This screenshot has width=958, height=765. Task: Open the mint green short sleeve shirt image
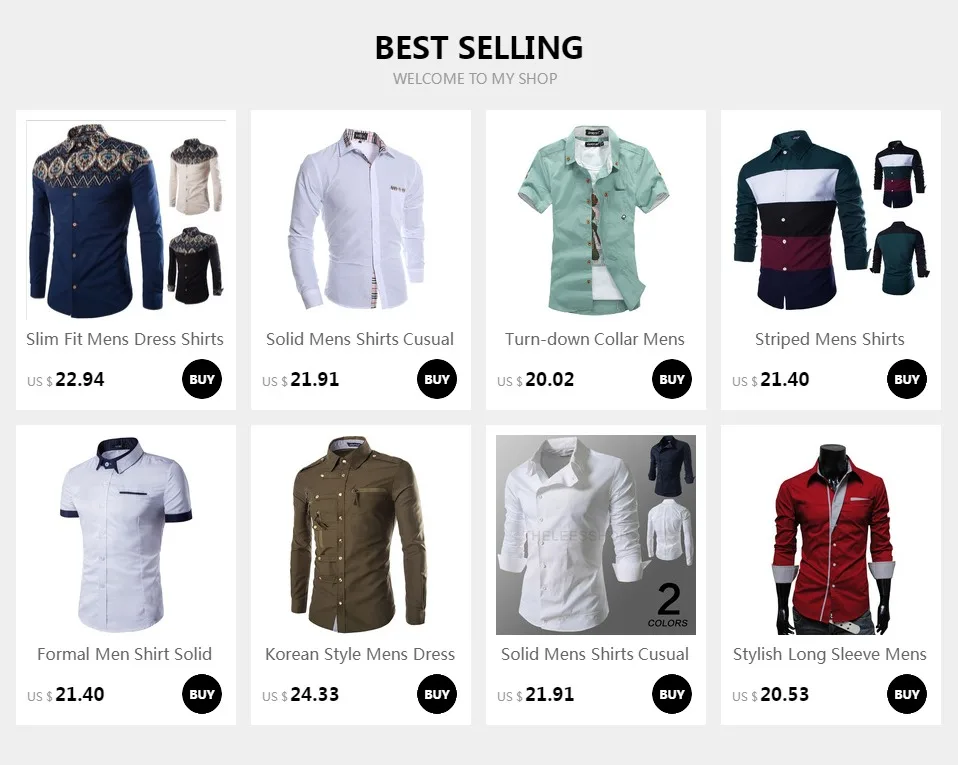click(x=596, y=220)
